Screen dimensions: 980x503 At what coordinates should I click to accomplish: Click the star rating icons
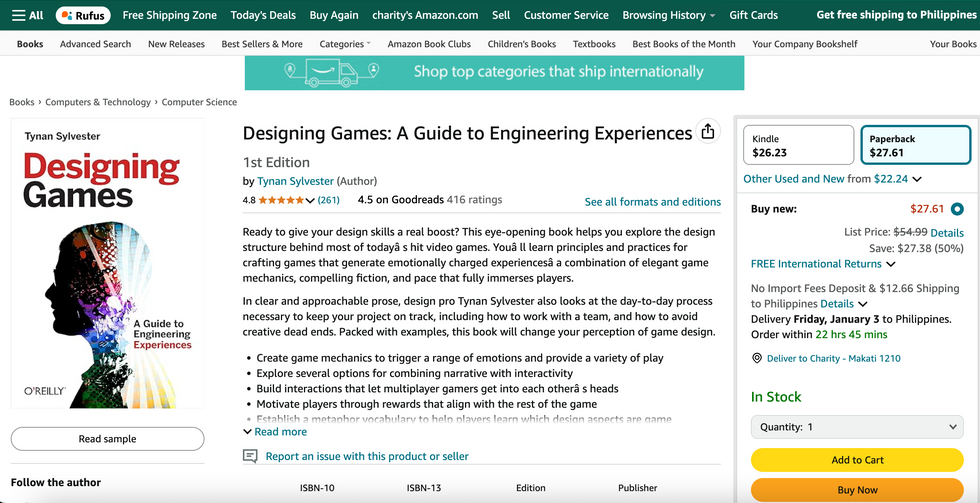click(x=287, y=200)
